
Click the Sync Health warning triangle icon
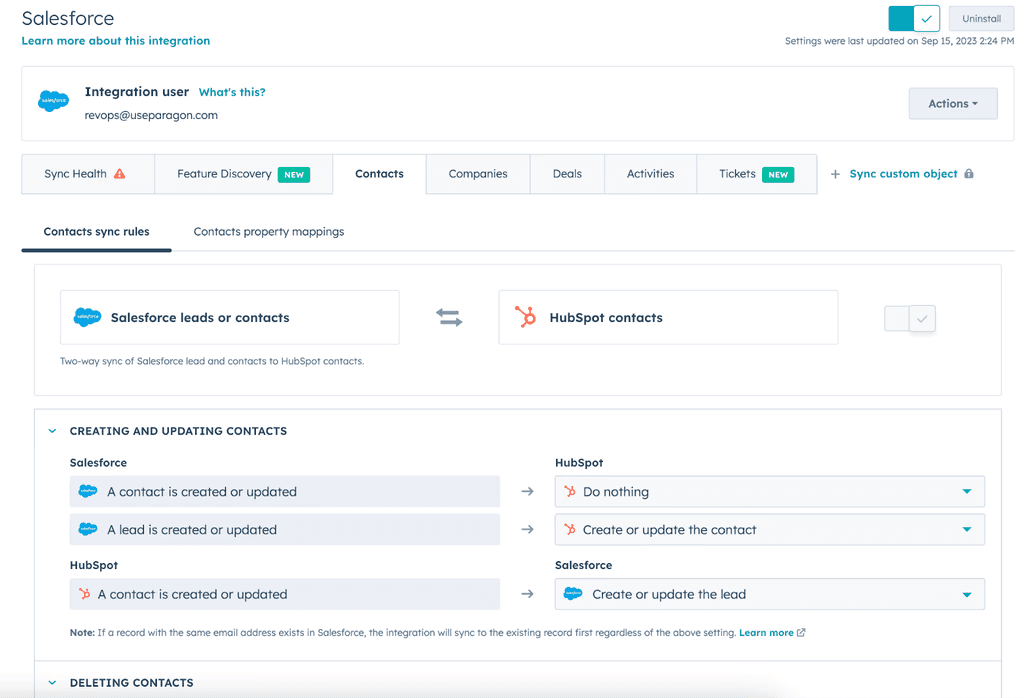coord(120,174)
